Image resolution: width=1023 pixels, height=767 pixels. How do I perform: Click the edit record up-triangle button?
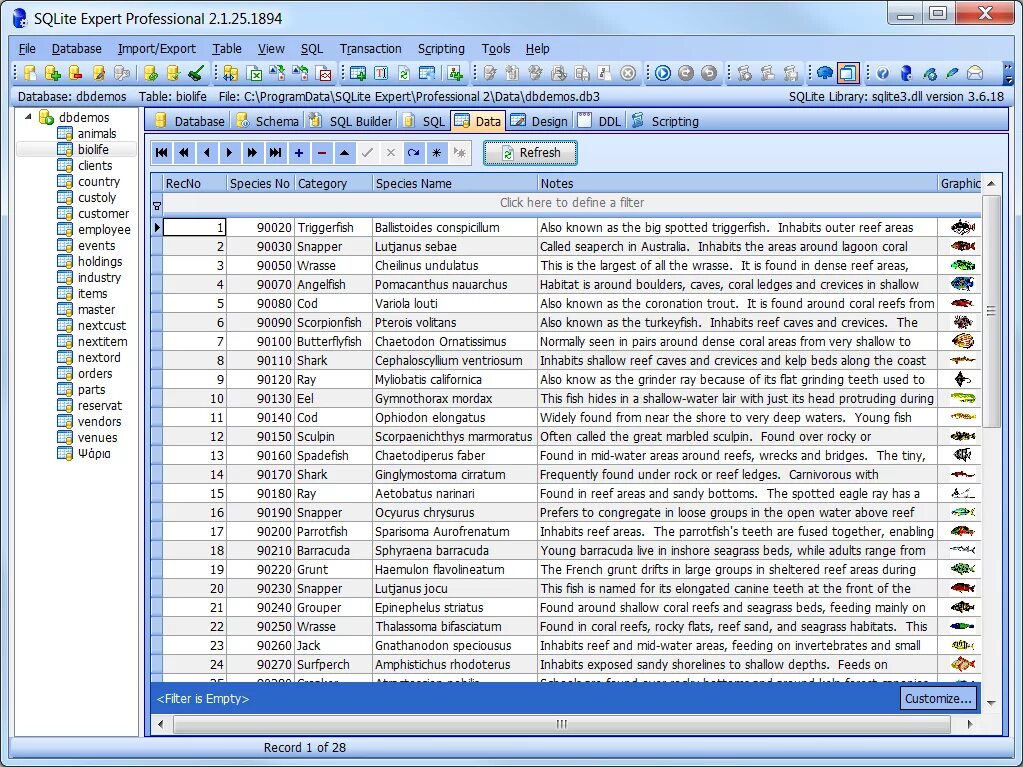344,153
